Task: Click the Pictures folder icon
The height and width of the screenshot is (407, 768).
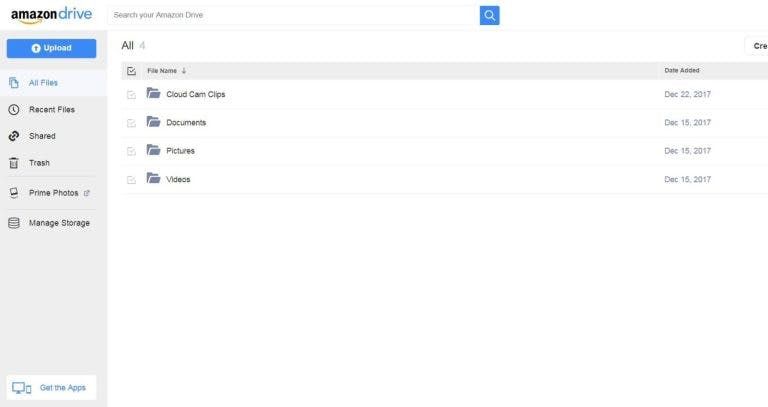Action: (x=153, y=150)
